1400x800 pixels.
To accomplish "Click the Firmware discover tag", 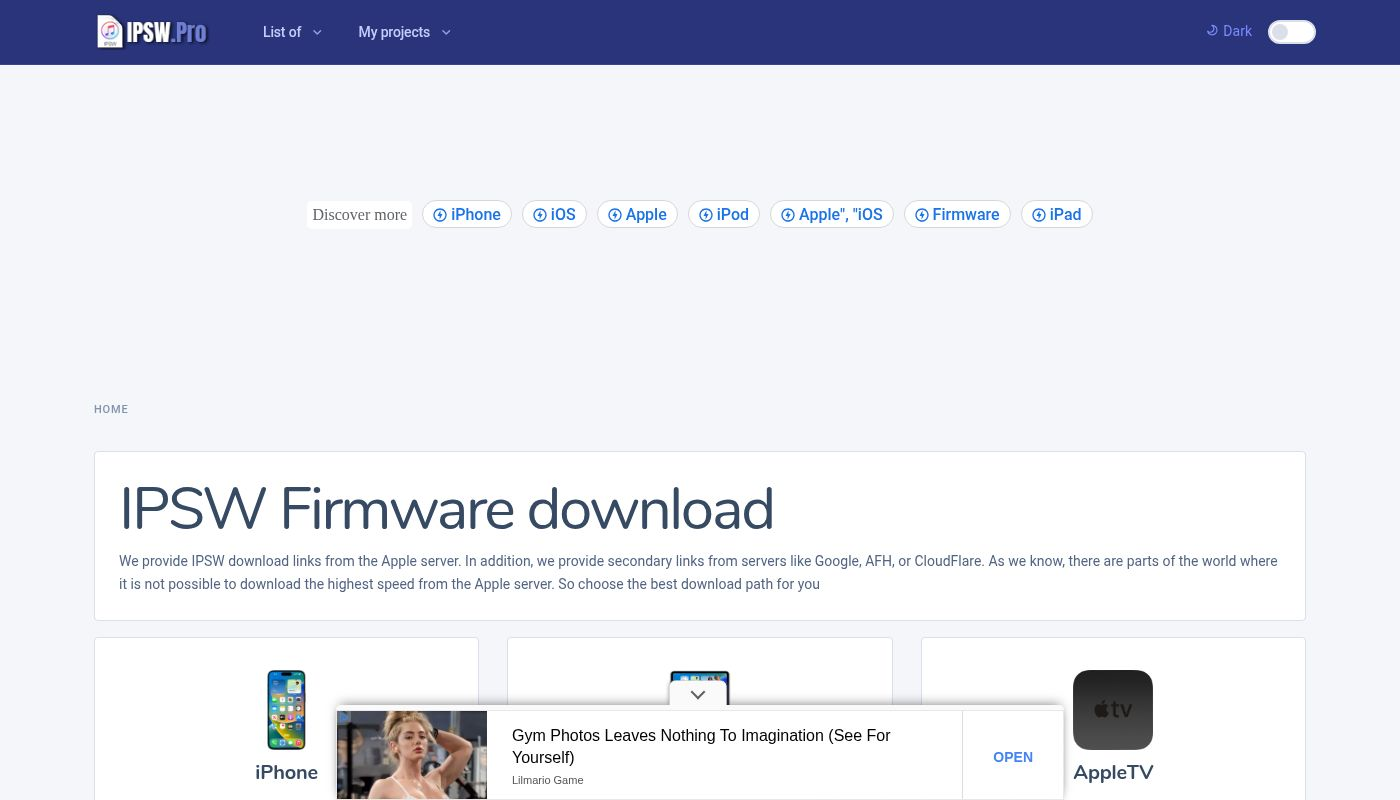I will [957, 214].
